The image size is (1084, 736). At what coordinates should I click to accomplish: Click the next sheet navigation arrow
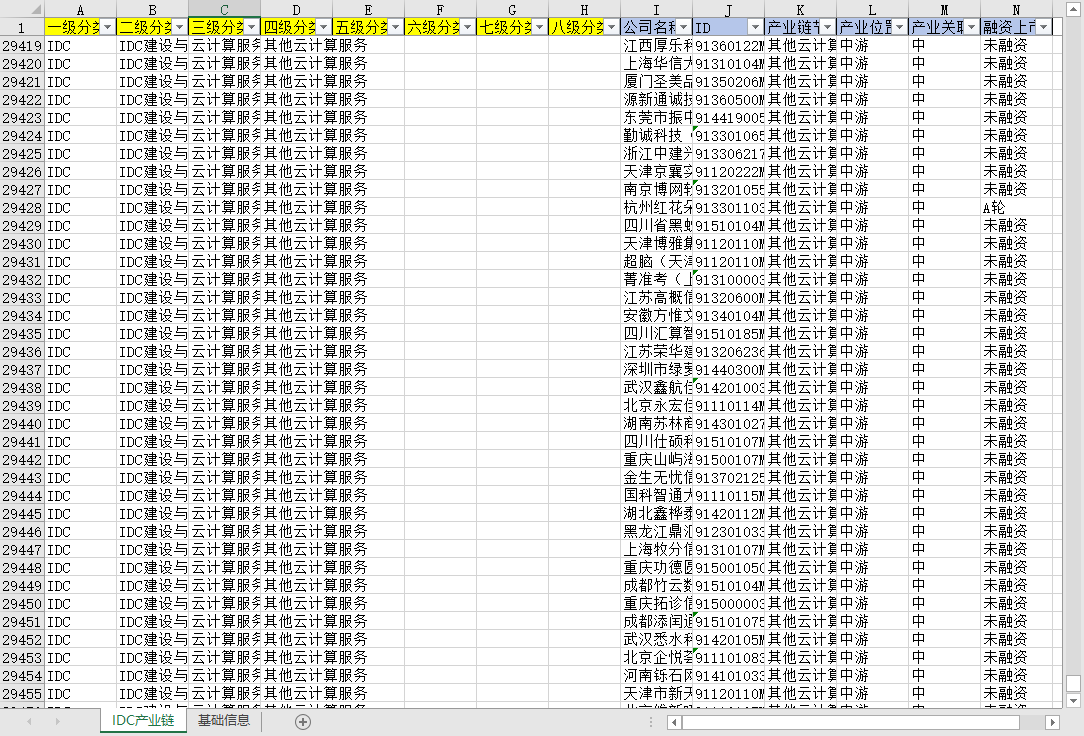pyautogui.click(x=57, y=721)
